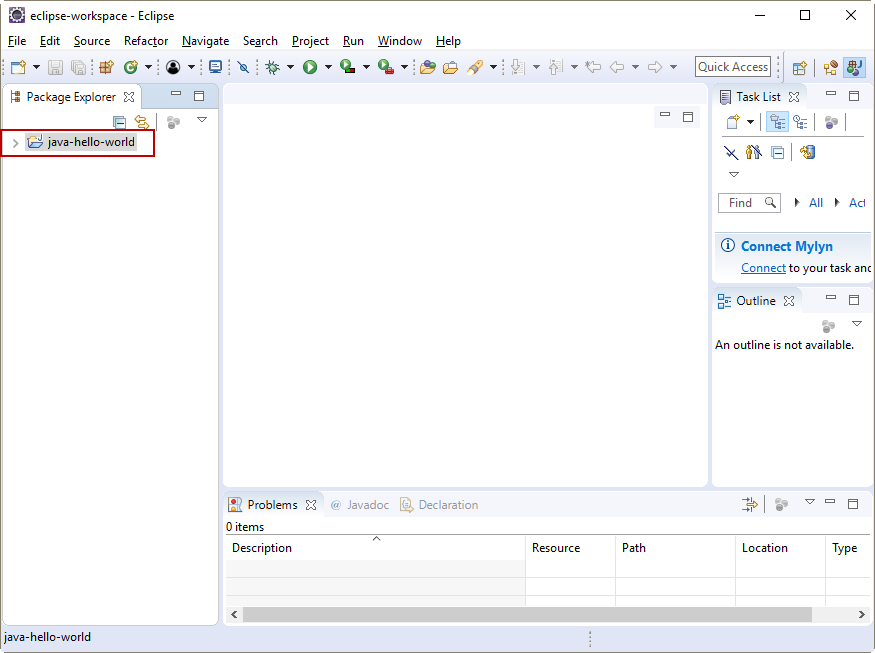
Task: Launch Debug with the bug icon
Action: 272,68
